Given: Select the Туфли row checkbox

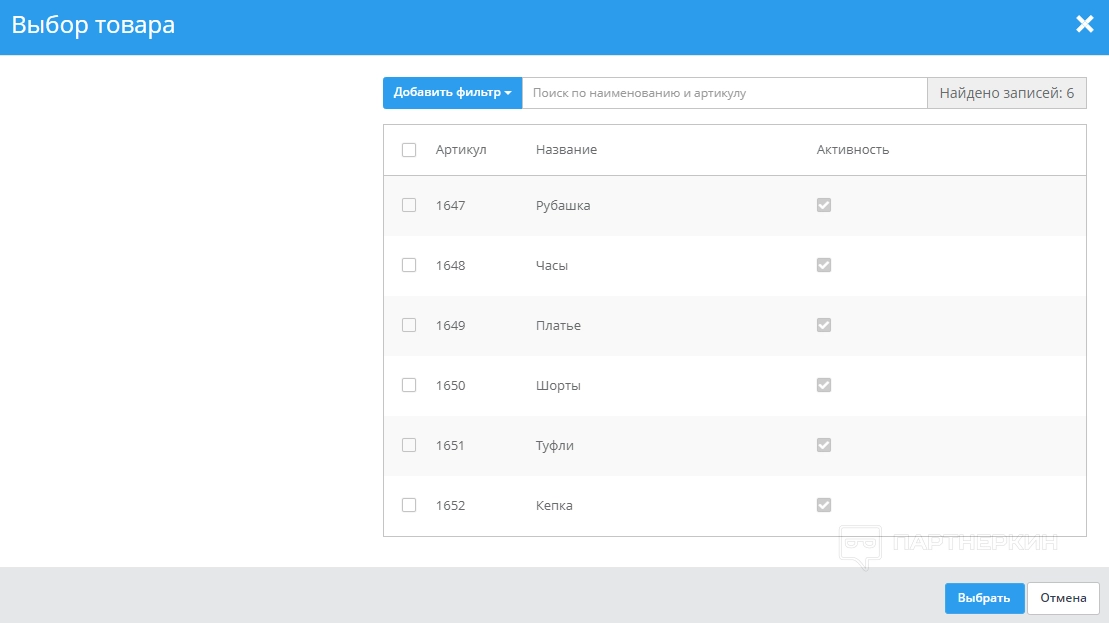Looking at the screenshot, I should [x=409, y=445].
